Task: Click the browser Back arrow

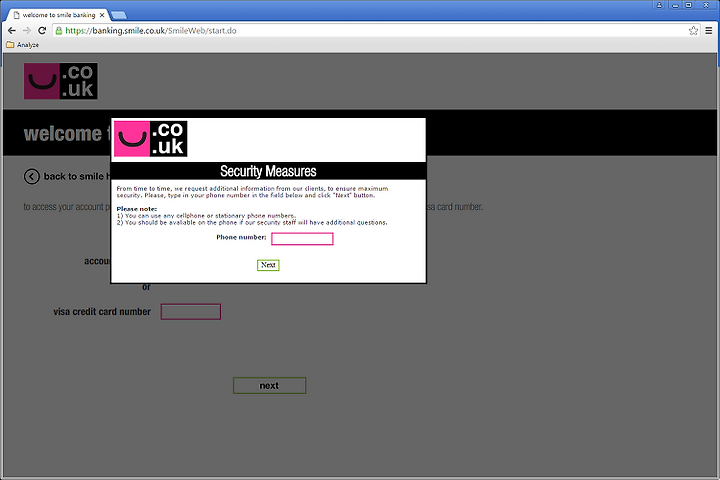Action: click(11, 30)
